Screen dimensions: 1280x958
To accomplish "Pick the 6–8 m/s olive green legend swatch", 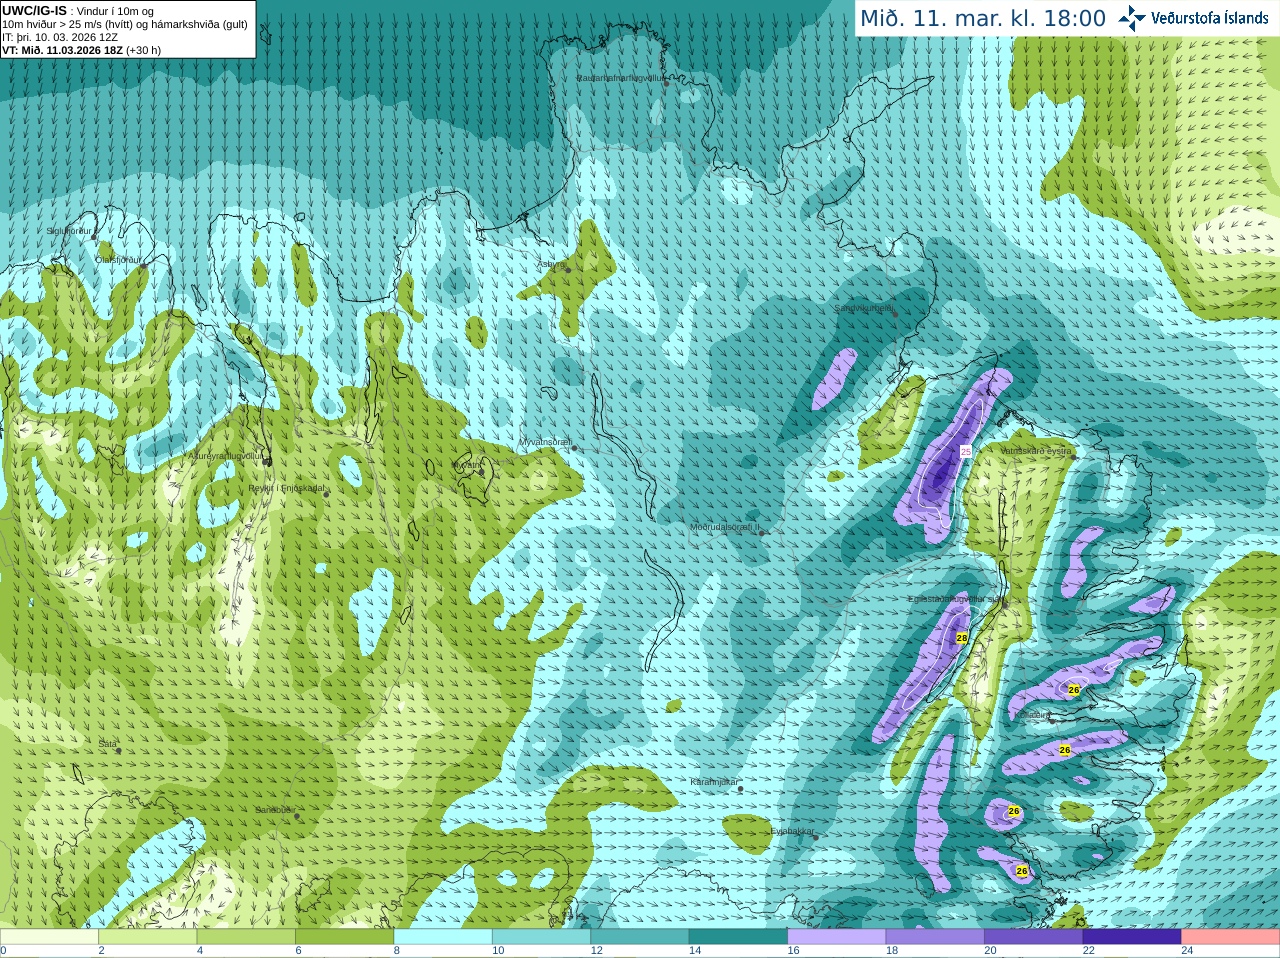I will (x=344, y=937).
